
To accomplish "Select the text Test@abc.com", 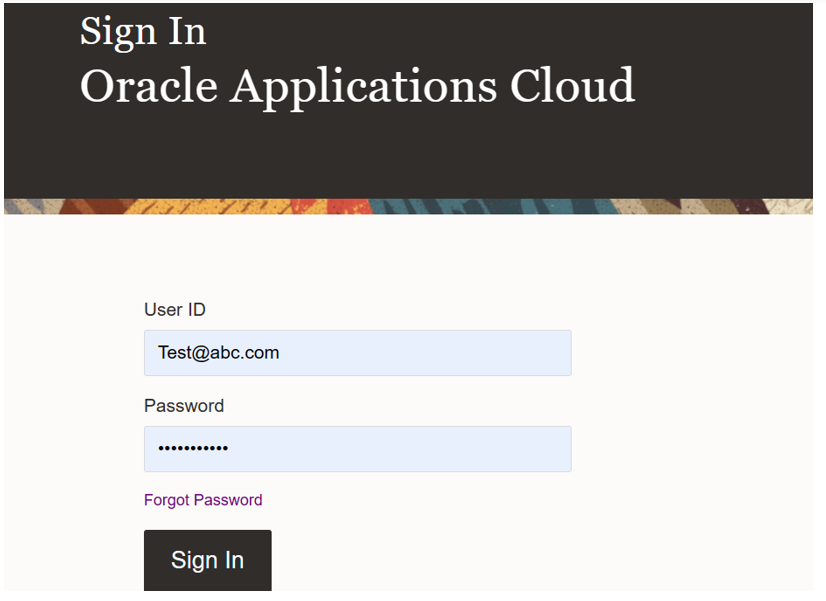I will (x=219, y=352).
